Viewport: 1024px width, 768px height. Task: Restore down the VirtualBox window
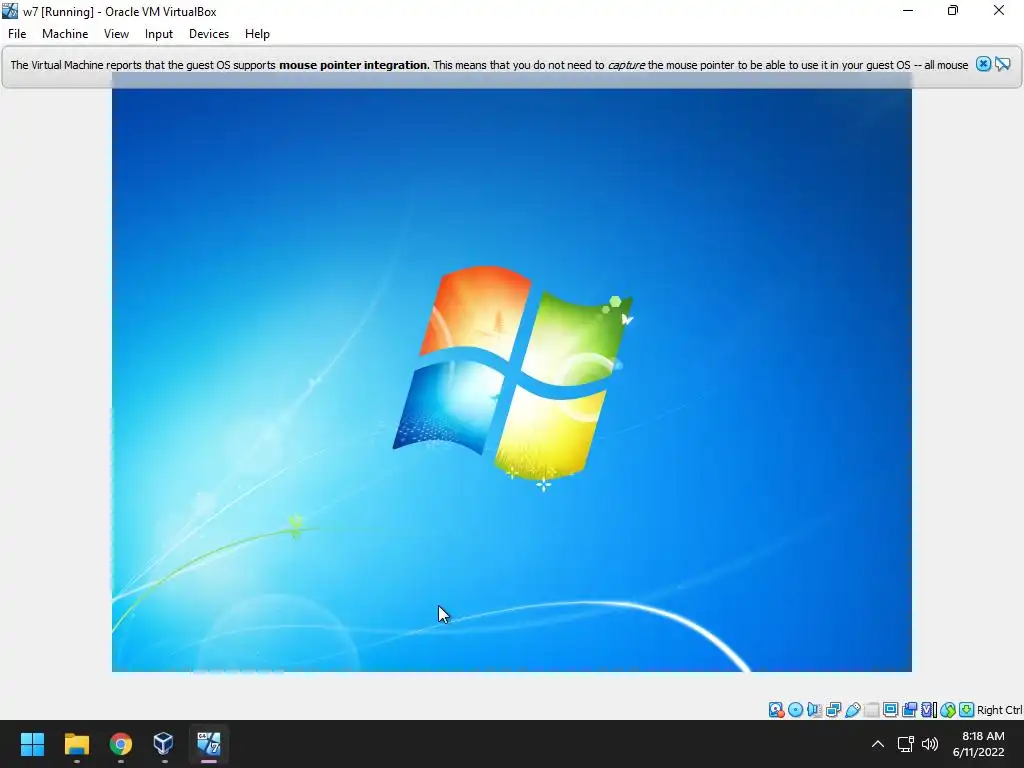(953, 10)
